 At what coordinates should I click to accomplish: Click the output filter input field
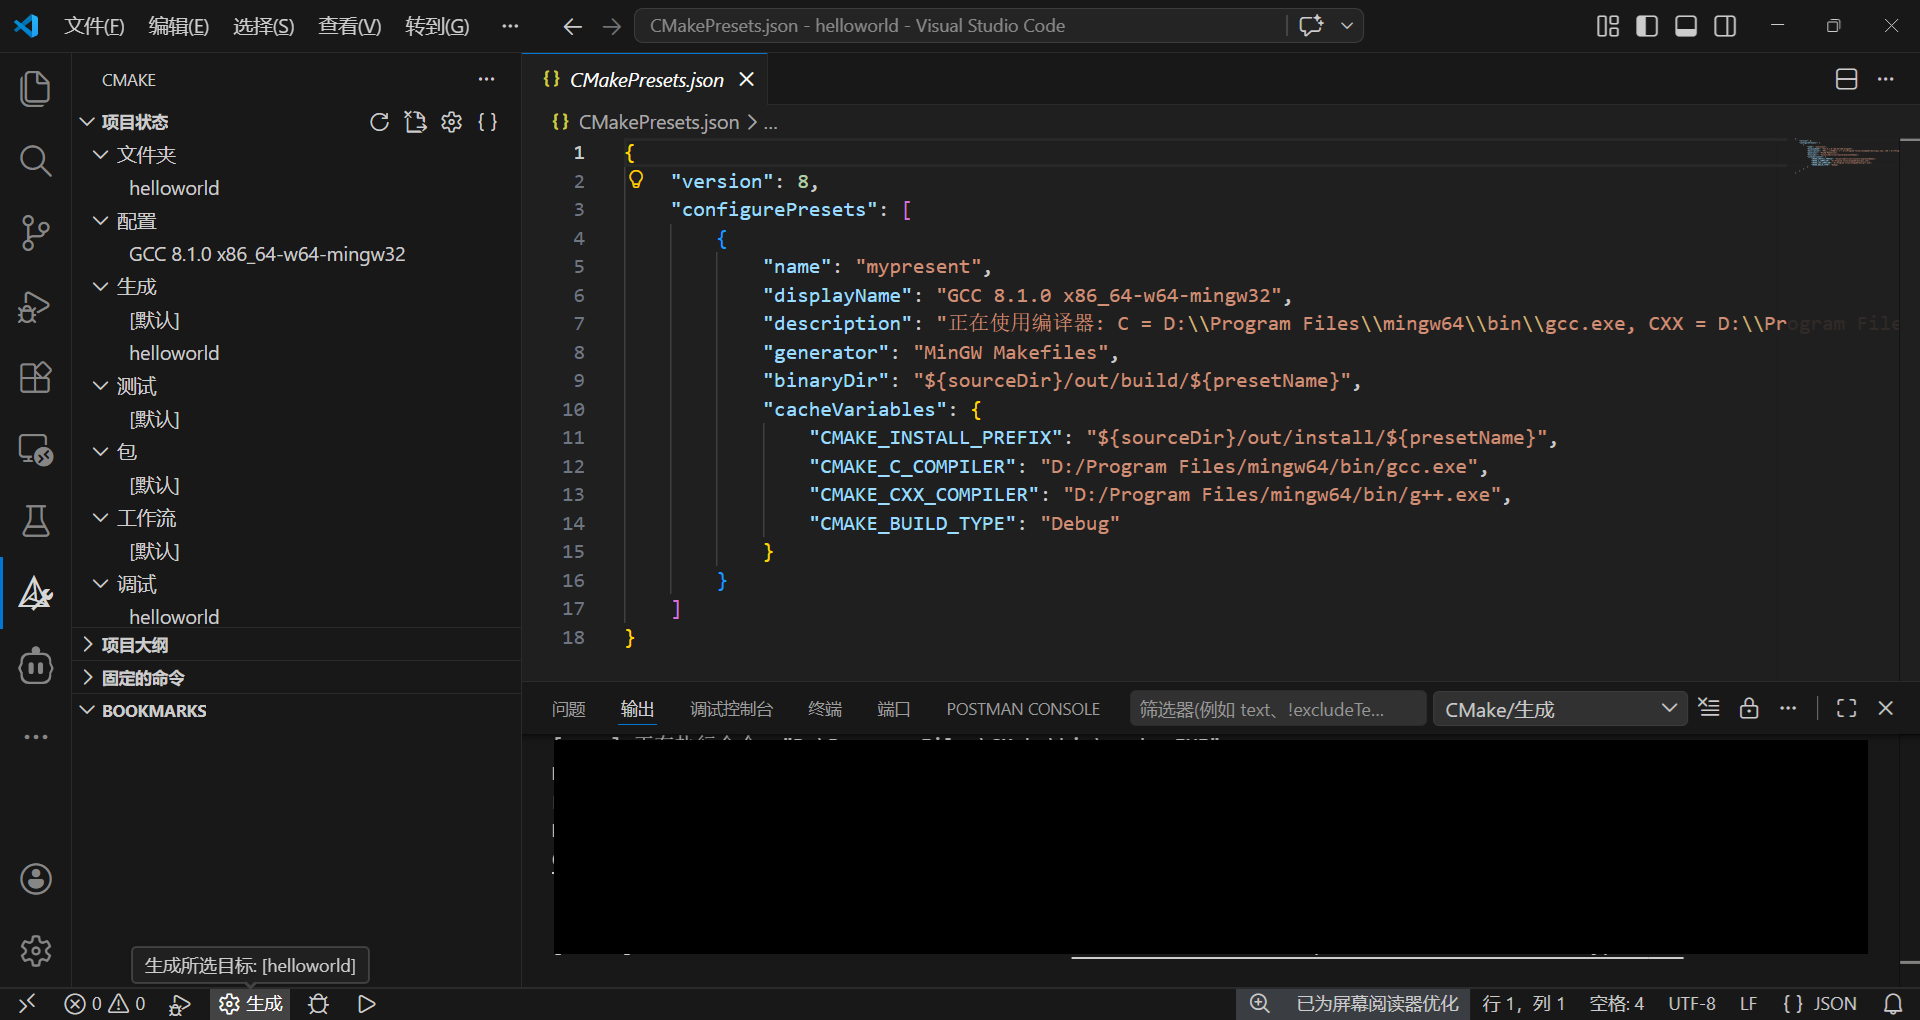click(x=1278, y=709)
